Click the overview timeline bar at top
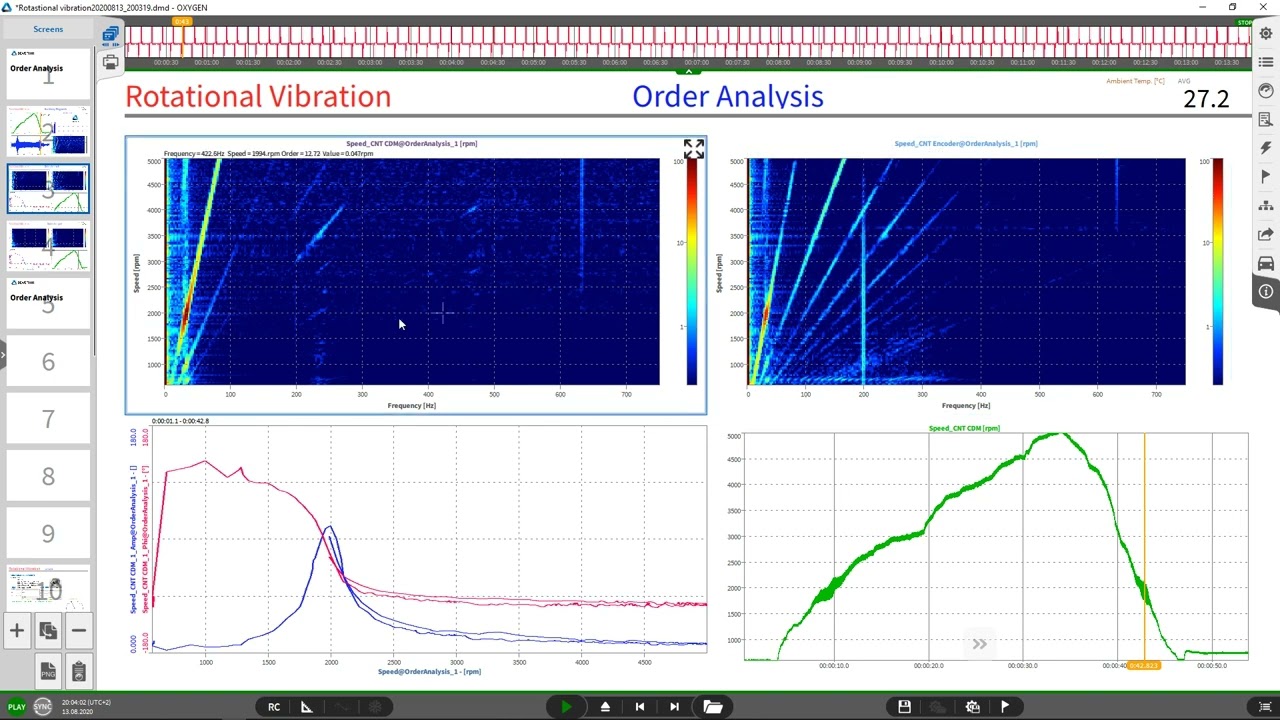1280x720 pixels. point(687,41)
